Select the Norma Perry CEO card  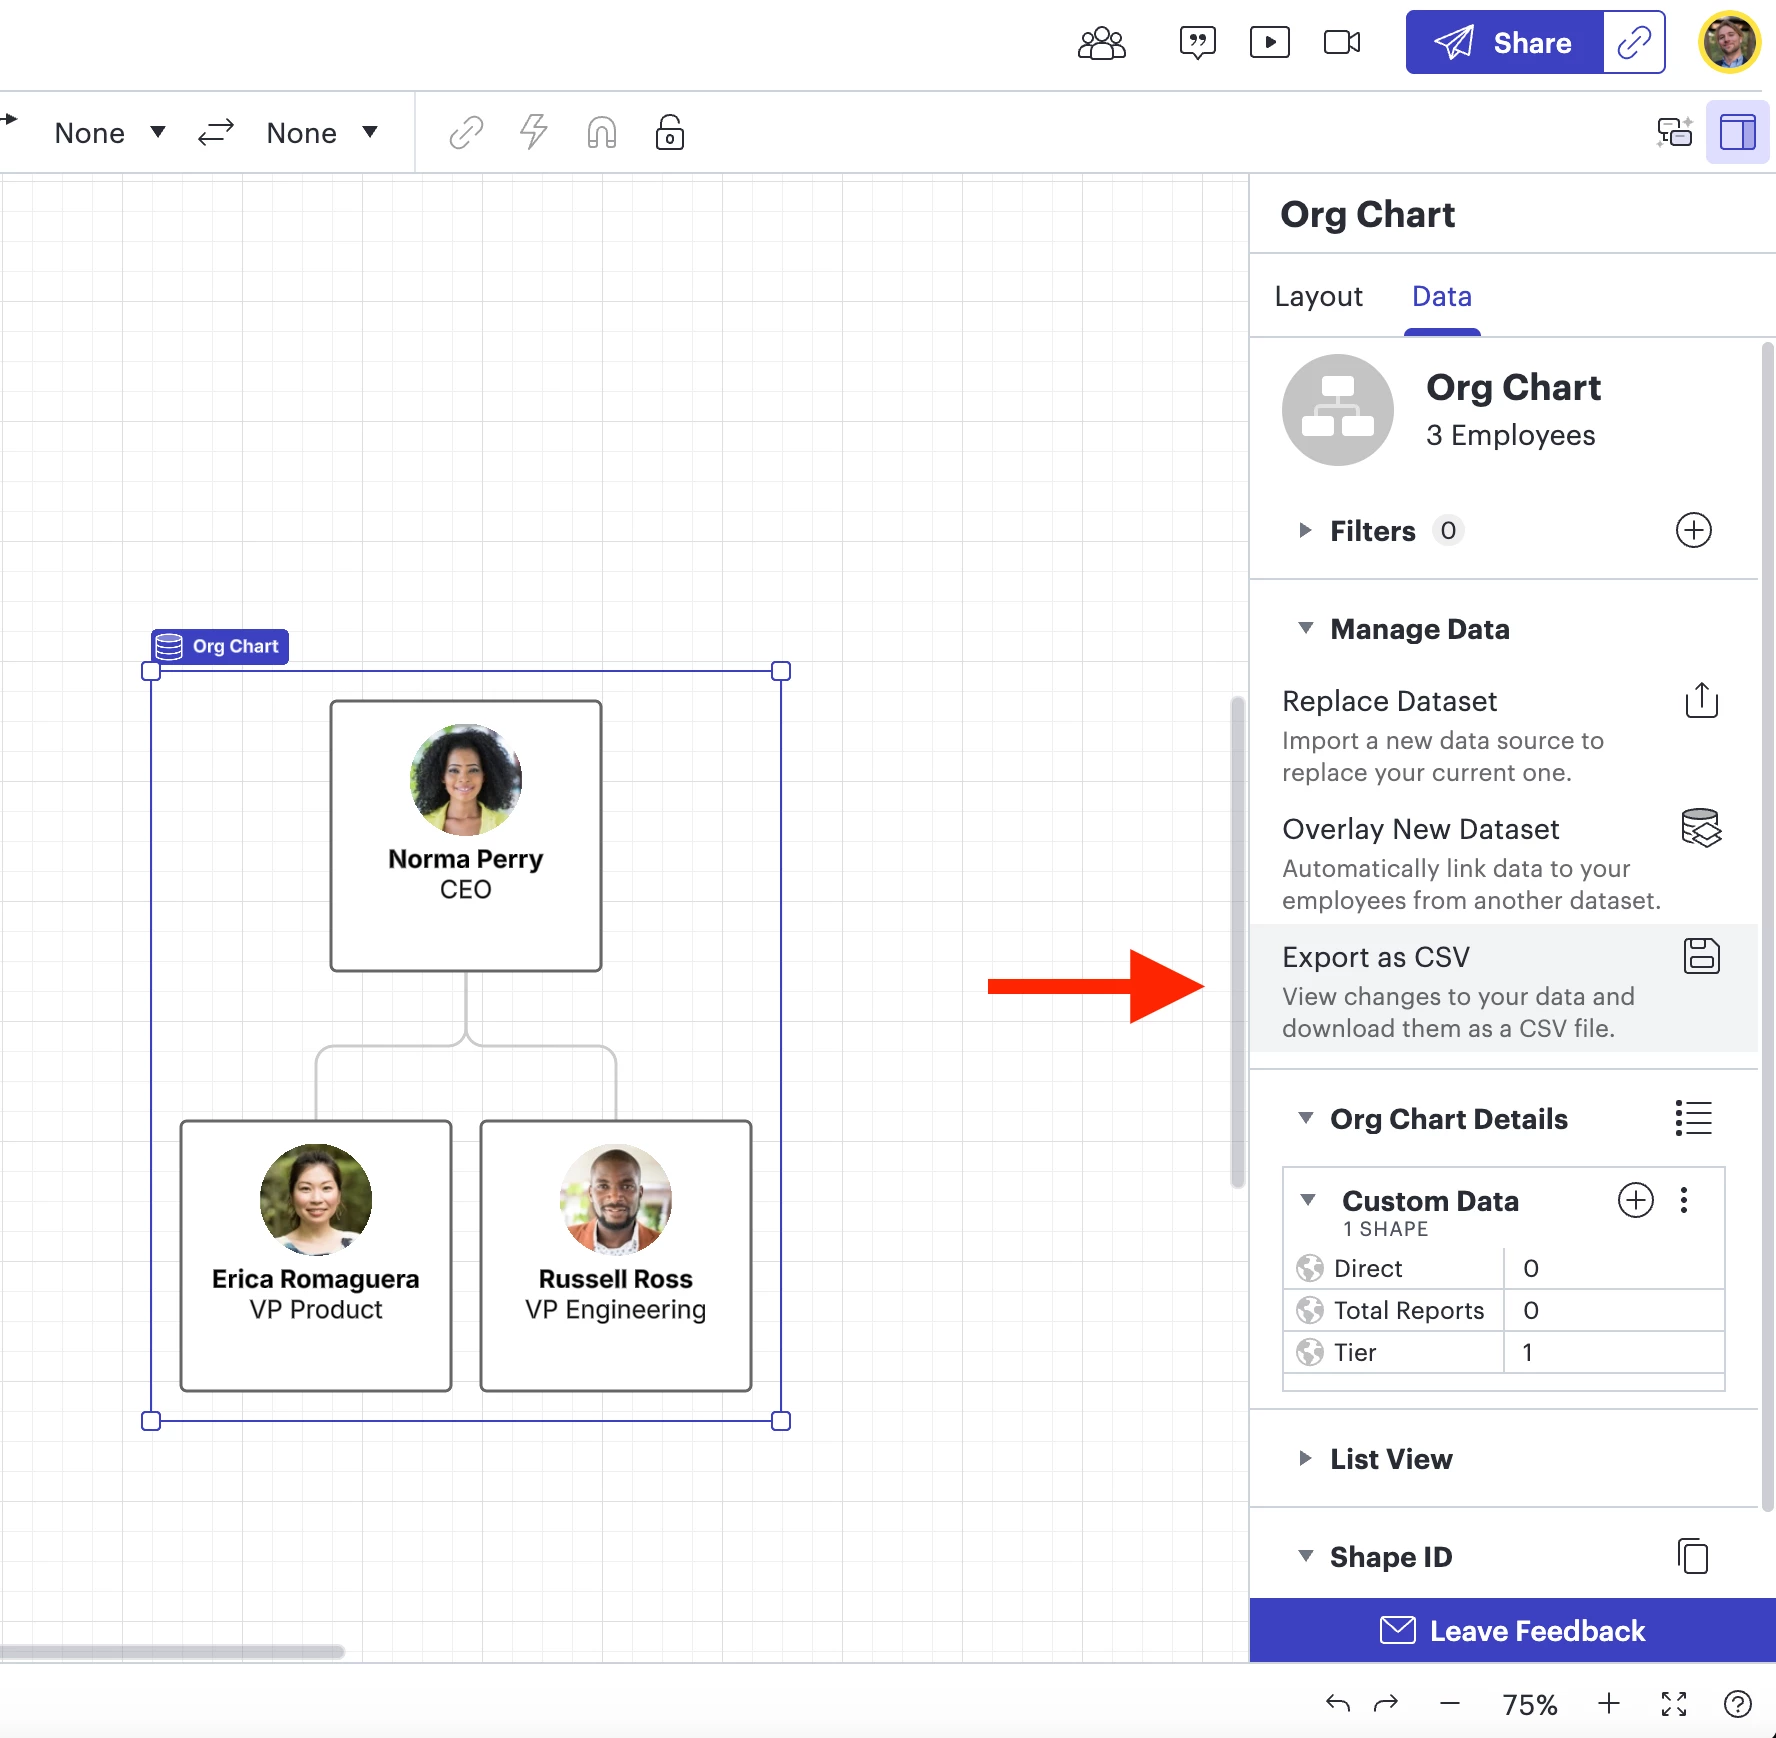point(465,835)
